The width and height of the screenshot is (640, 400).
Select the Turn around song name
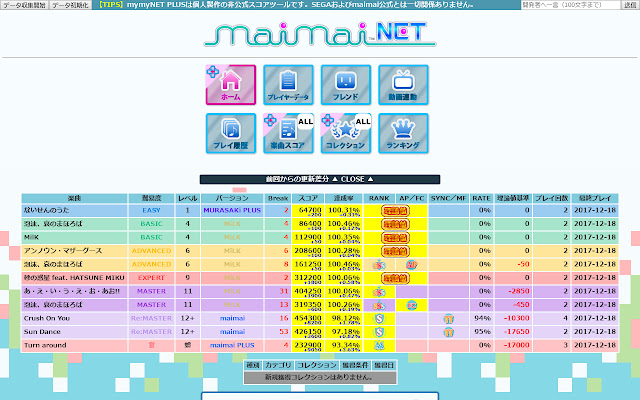pos(45,345)
